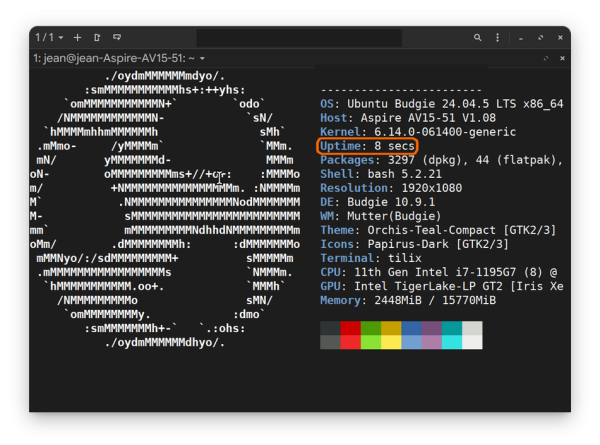Click the 'DE: Budgie 10.9.1' line
Image resolution: width=600 pixels, height=445 pixels.
click(x=377, y=202)
